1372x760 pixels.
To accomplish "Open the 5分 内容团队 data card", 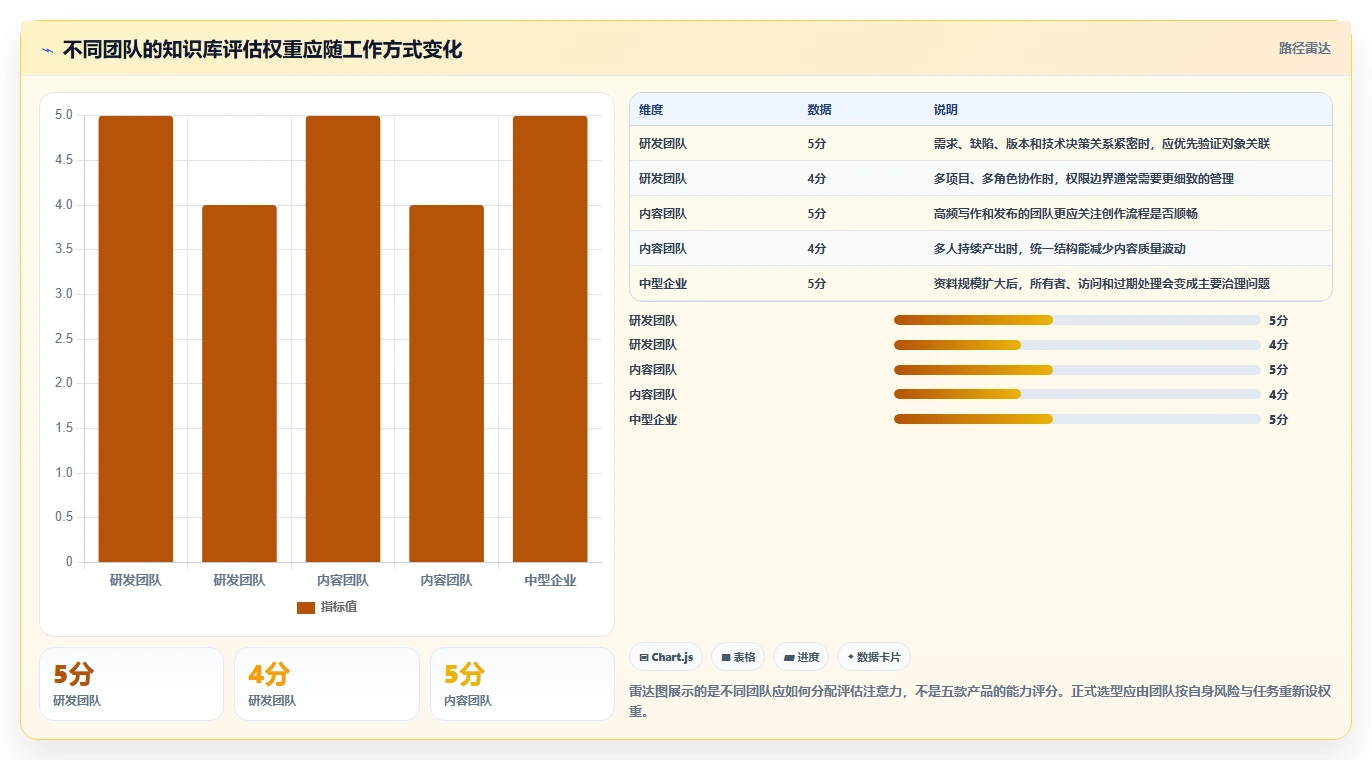I will click(x=522, y=684).
